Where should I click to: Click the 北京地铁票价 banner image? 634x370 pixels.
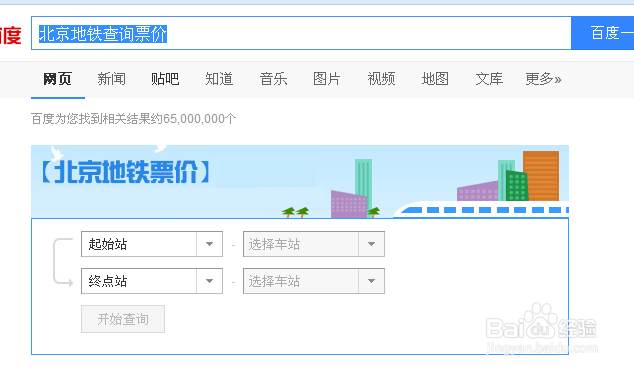[x=300, y=182]
